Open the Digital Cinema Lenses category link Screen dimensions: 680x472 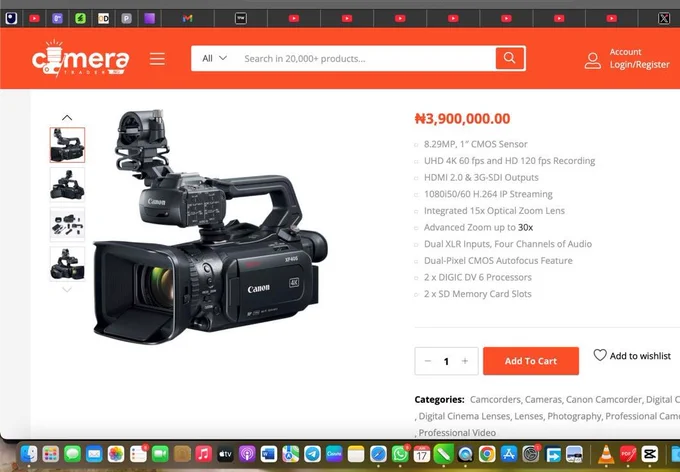464,416
